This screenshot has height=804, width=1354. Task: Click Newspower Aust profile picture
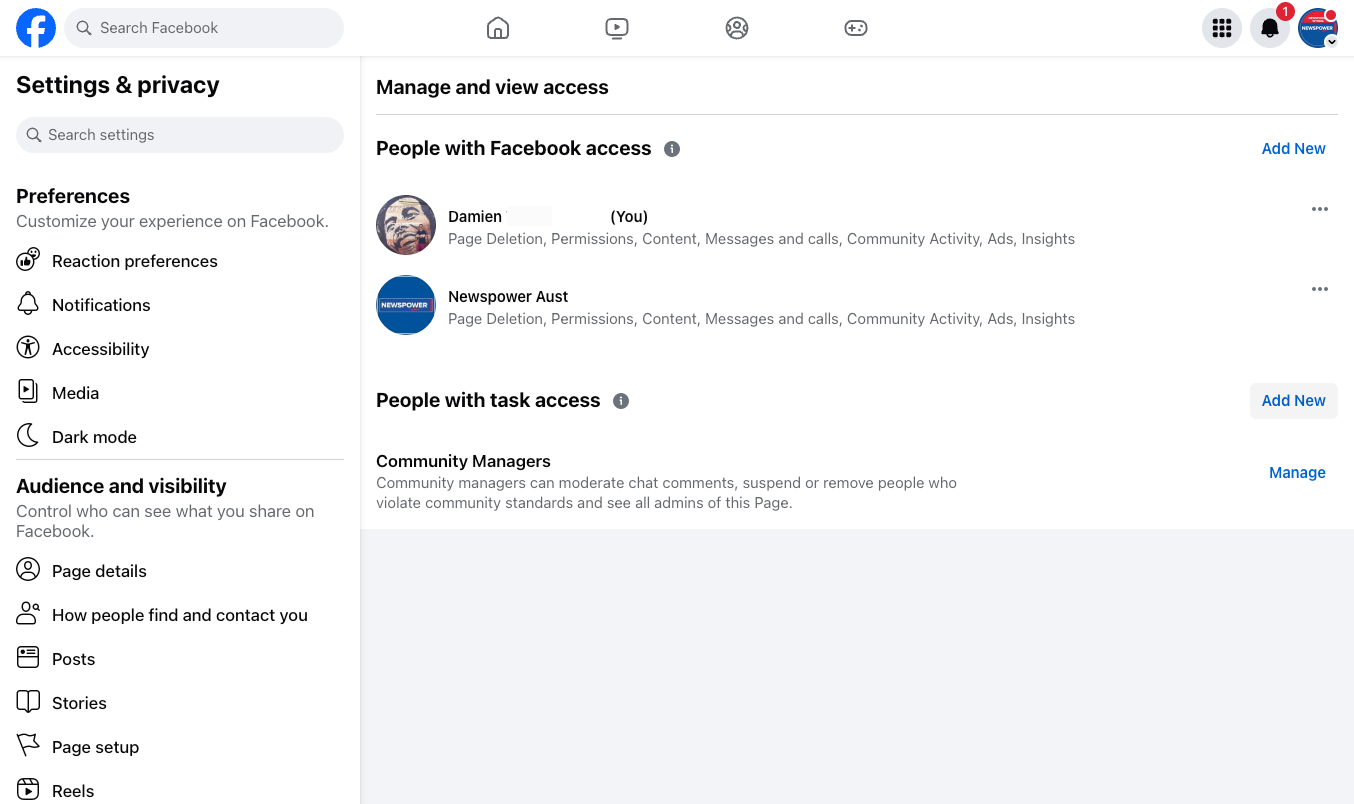coord(406,305)
